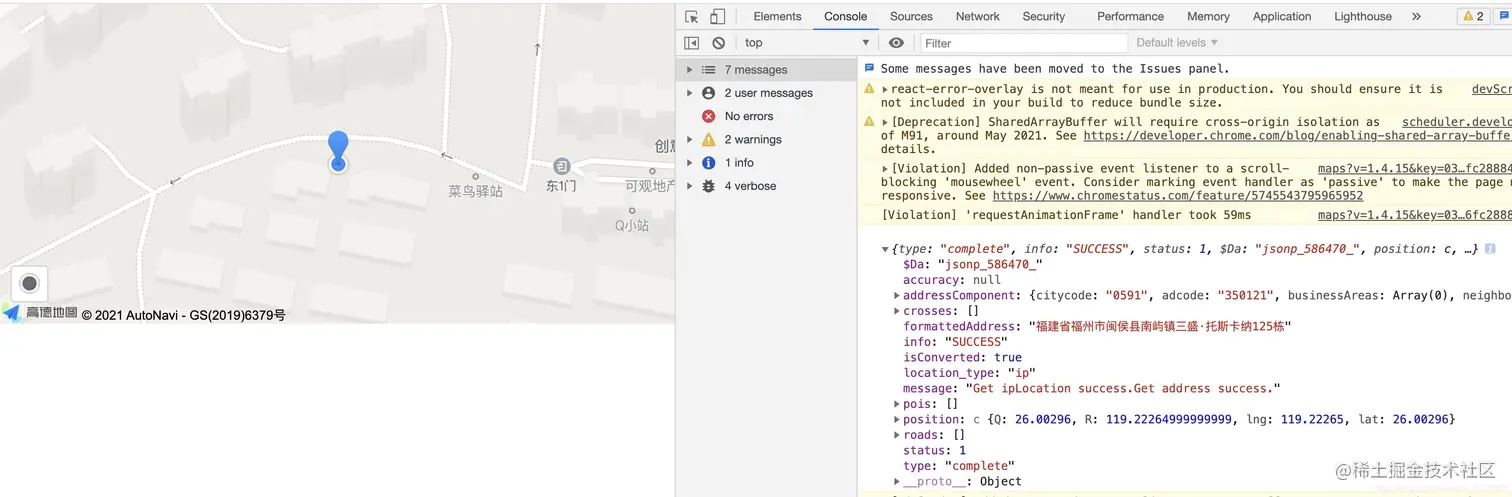
Task: Open the more tabs chevron
Action: (x=1416, y=16)
